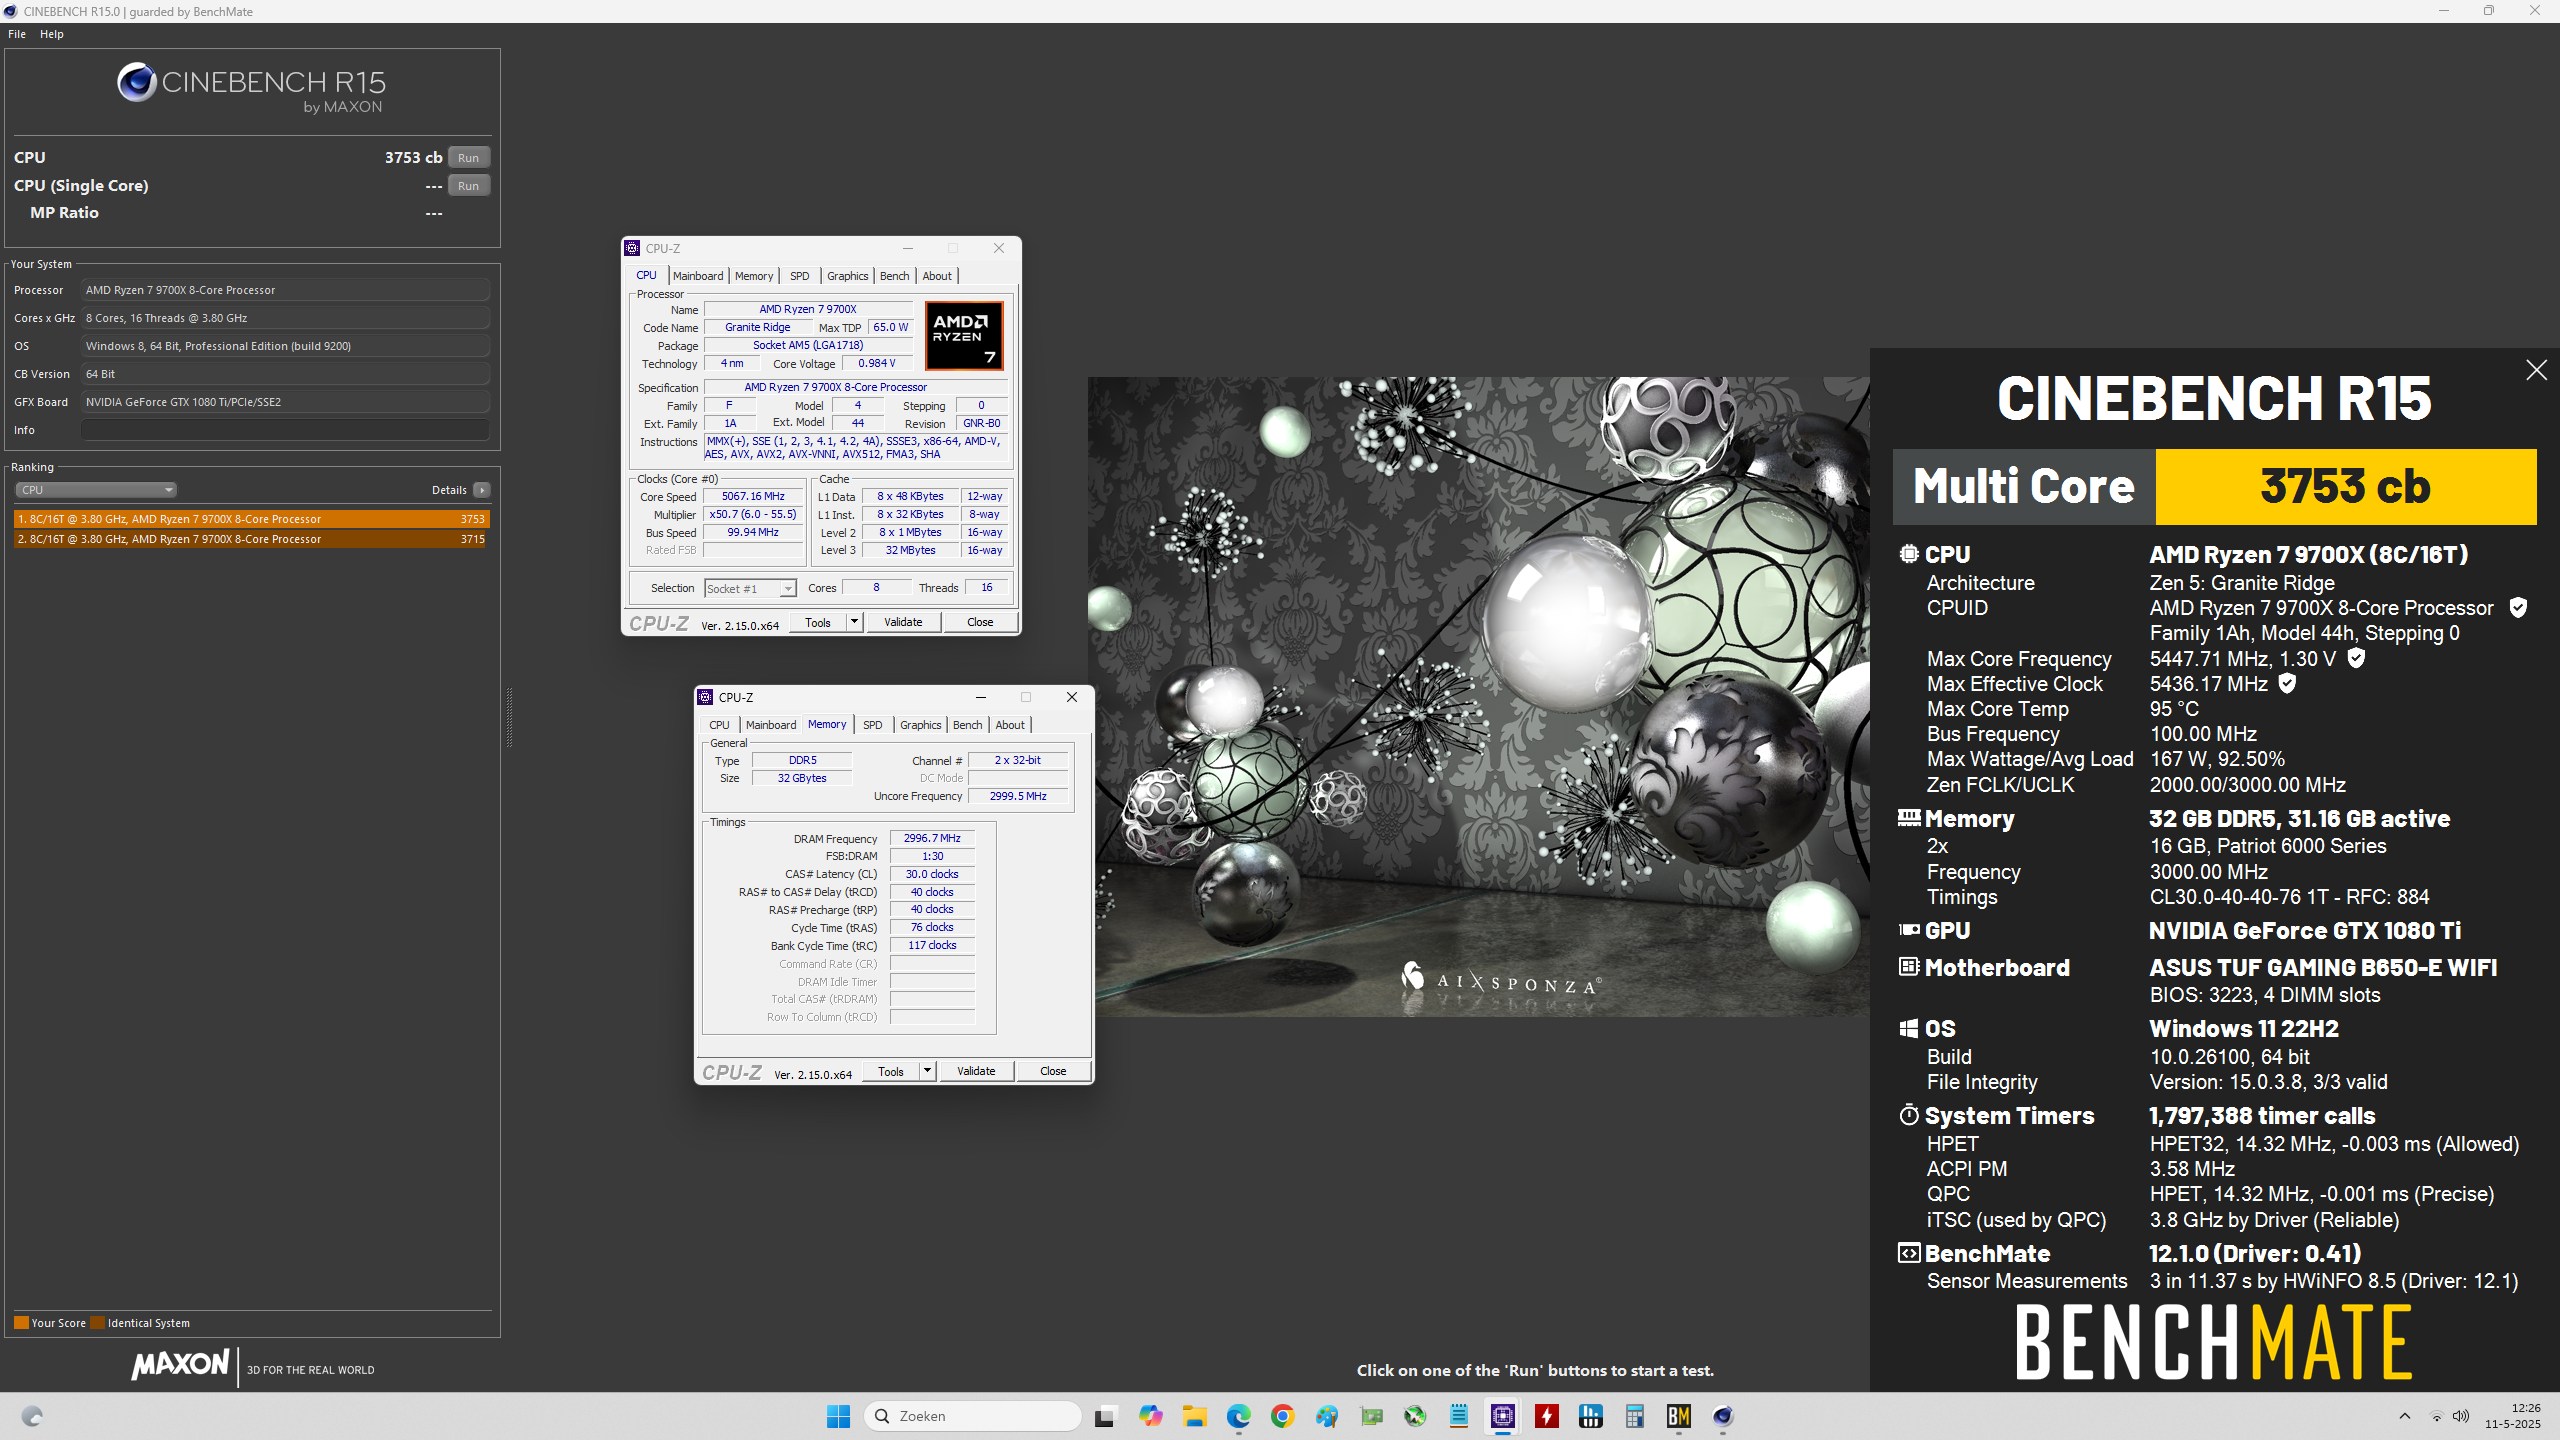Screen dimensions: 2560x1440
Task: Click the 3753 cb Multi Core score box
Action: pos(2345,487)
